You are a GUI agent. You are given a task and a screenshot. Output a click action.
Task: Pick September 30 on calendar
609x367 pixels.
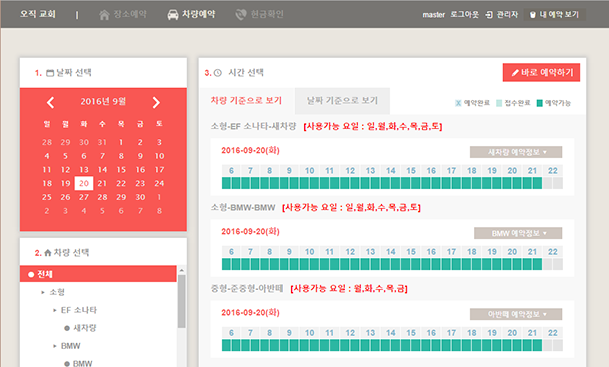(140, 197)
